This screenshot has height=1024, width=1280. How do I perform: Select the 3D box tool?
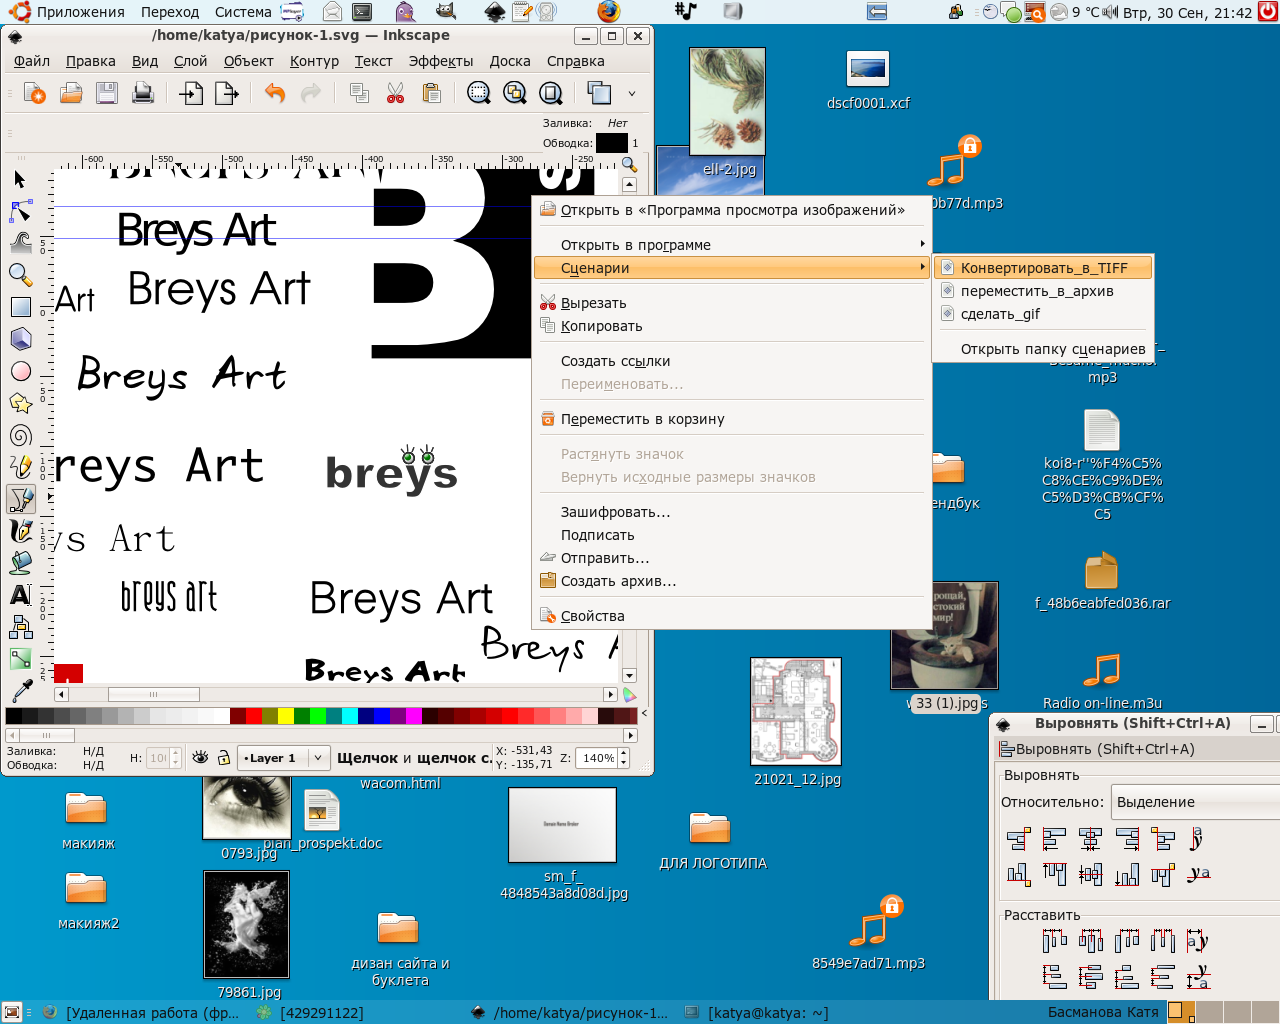coord(20,339)
